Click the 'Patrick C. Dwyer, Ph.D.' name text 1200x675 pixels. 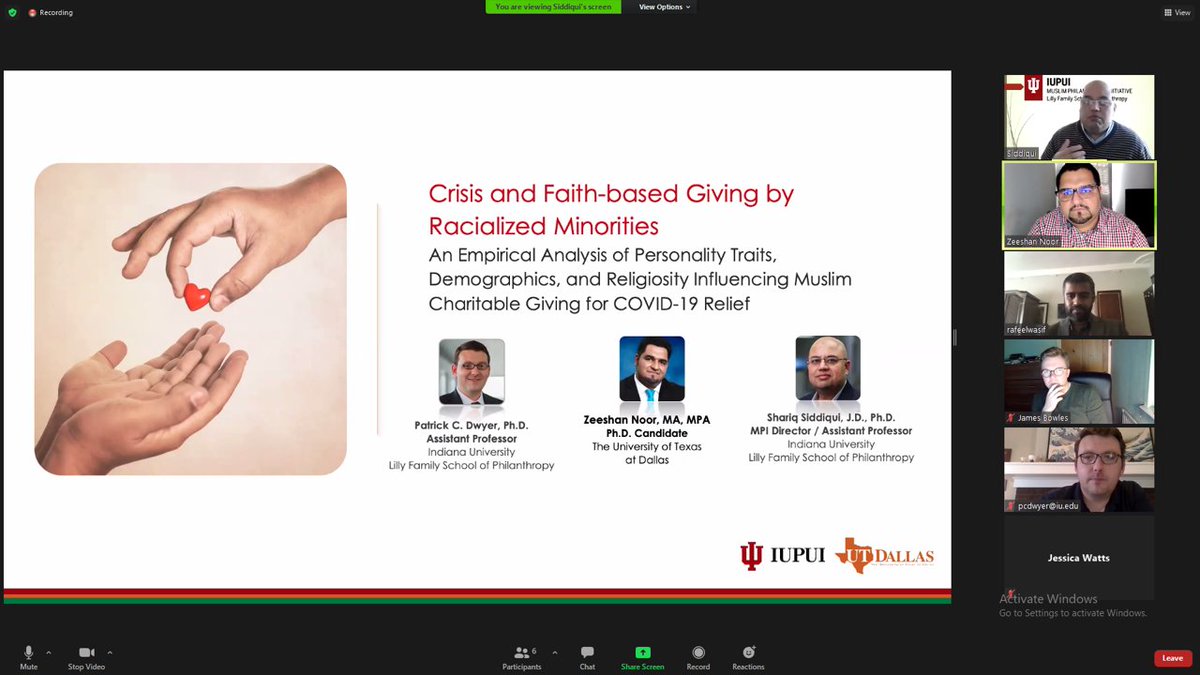pos(471,425)
